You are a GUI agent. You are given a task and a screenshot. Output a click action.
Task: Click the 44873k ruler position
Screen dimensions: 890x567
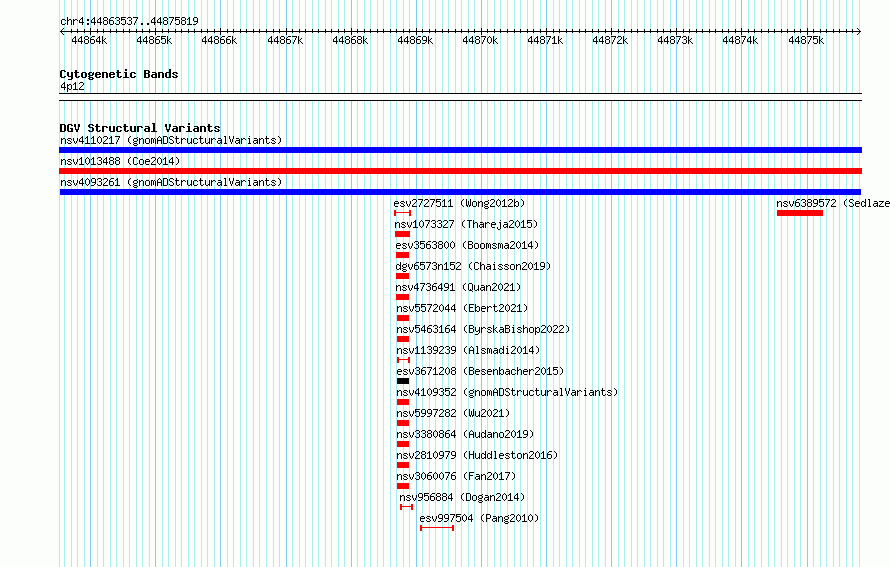(675, 40)
